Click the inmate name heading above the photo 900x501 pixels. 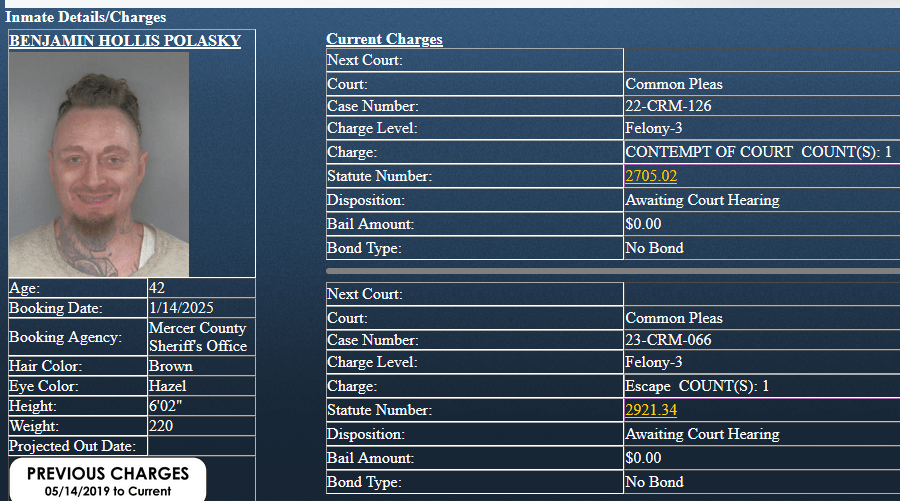point(124,41)
